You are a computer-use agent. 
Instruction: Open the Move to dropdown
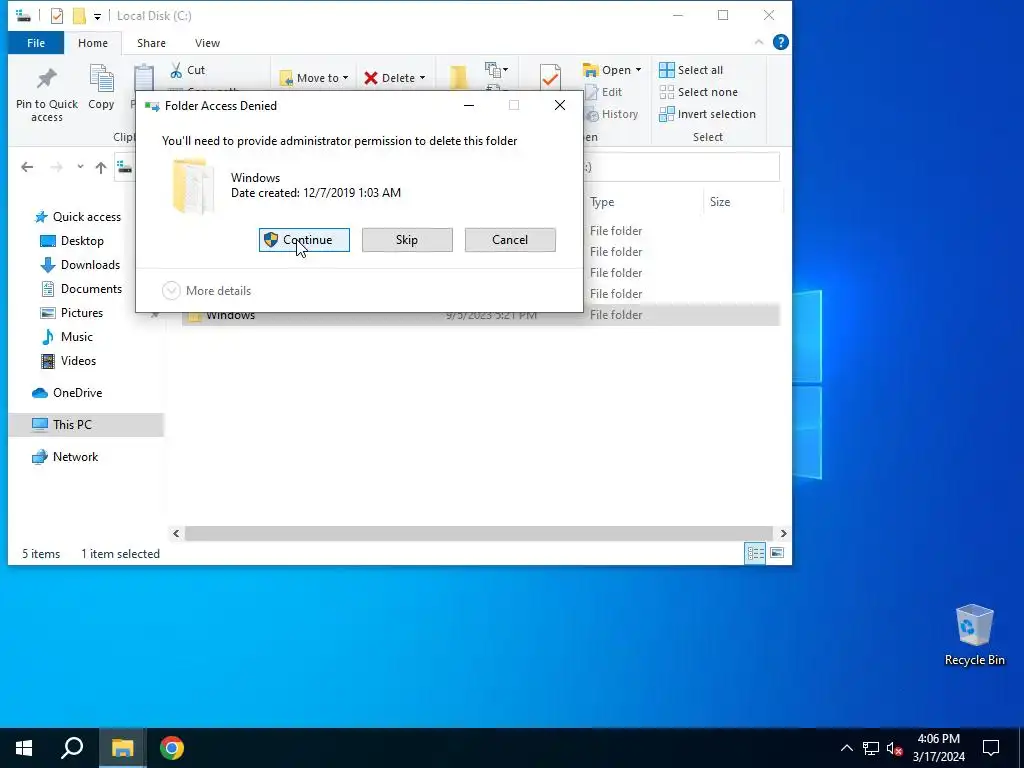[314, 78]
